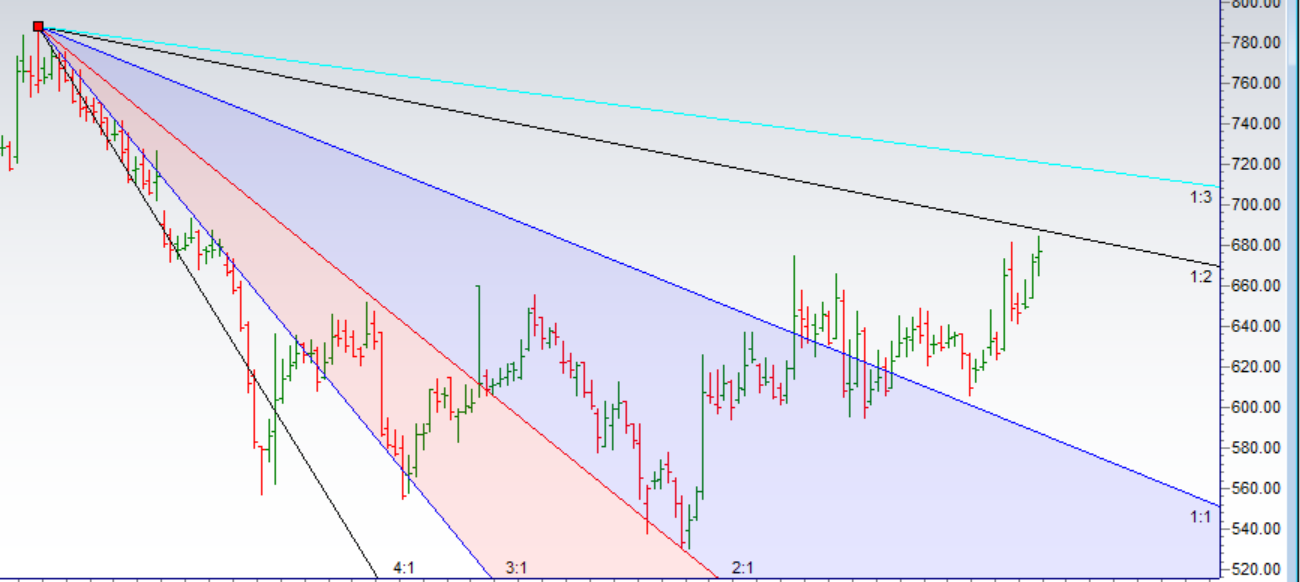Click the 2:1 ratio label

(743, 568)
